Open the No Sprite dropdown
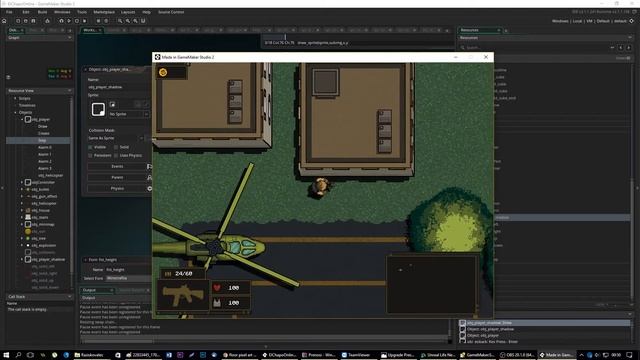 129,114
